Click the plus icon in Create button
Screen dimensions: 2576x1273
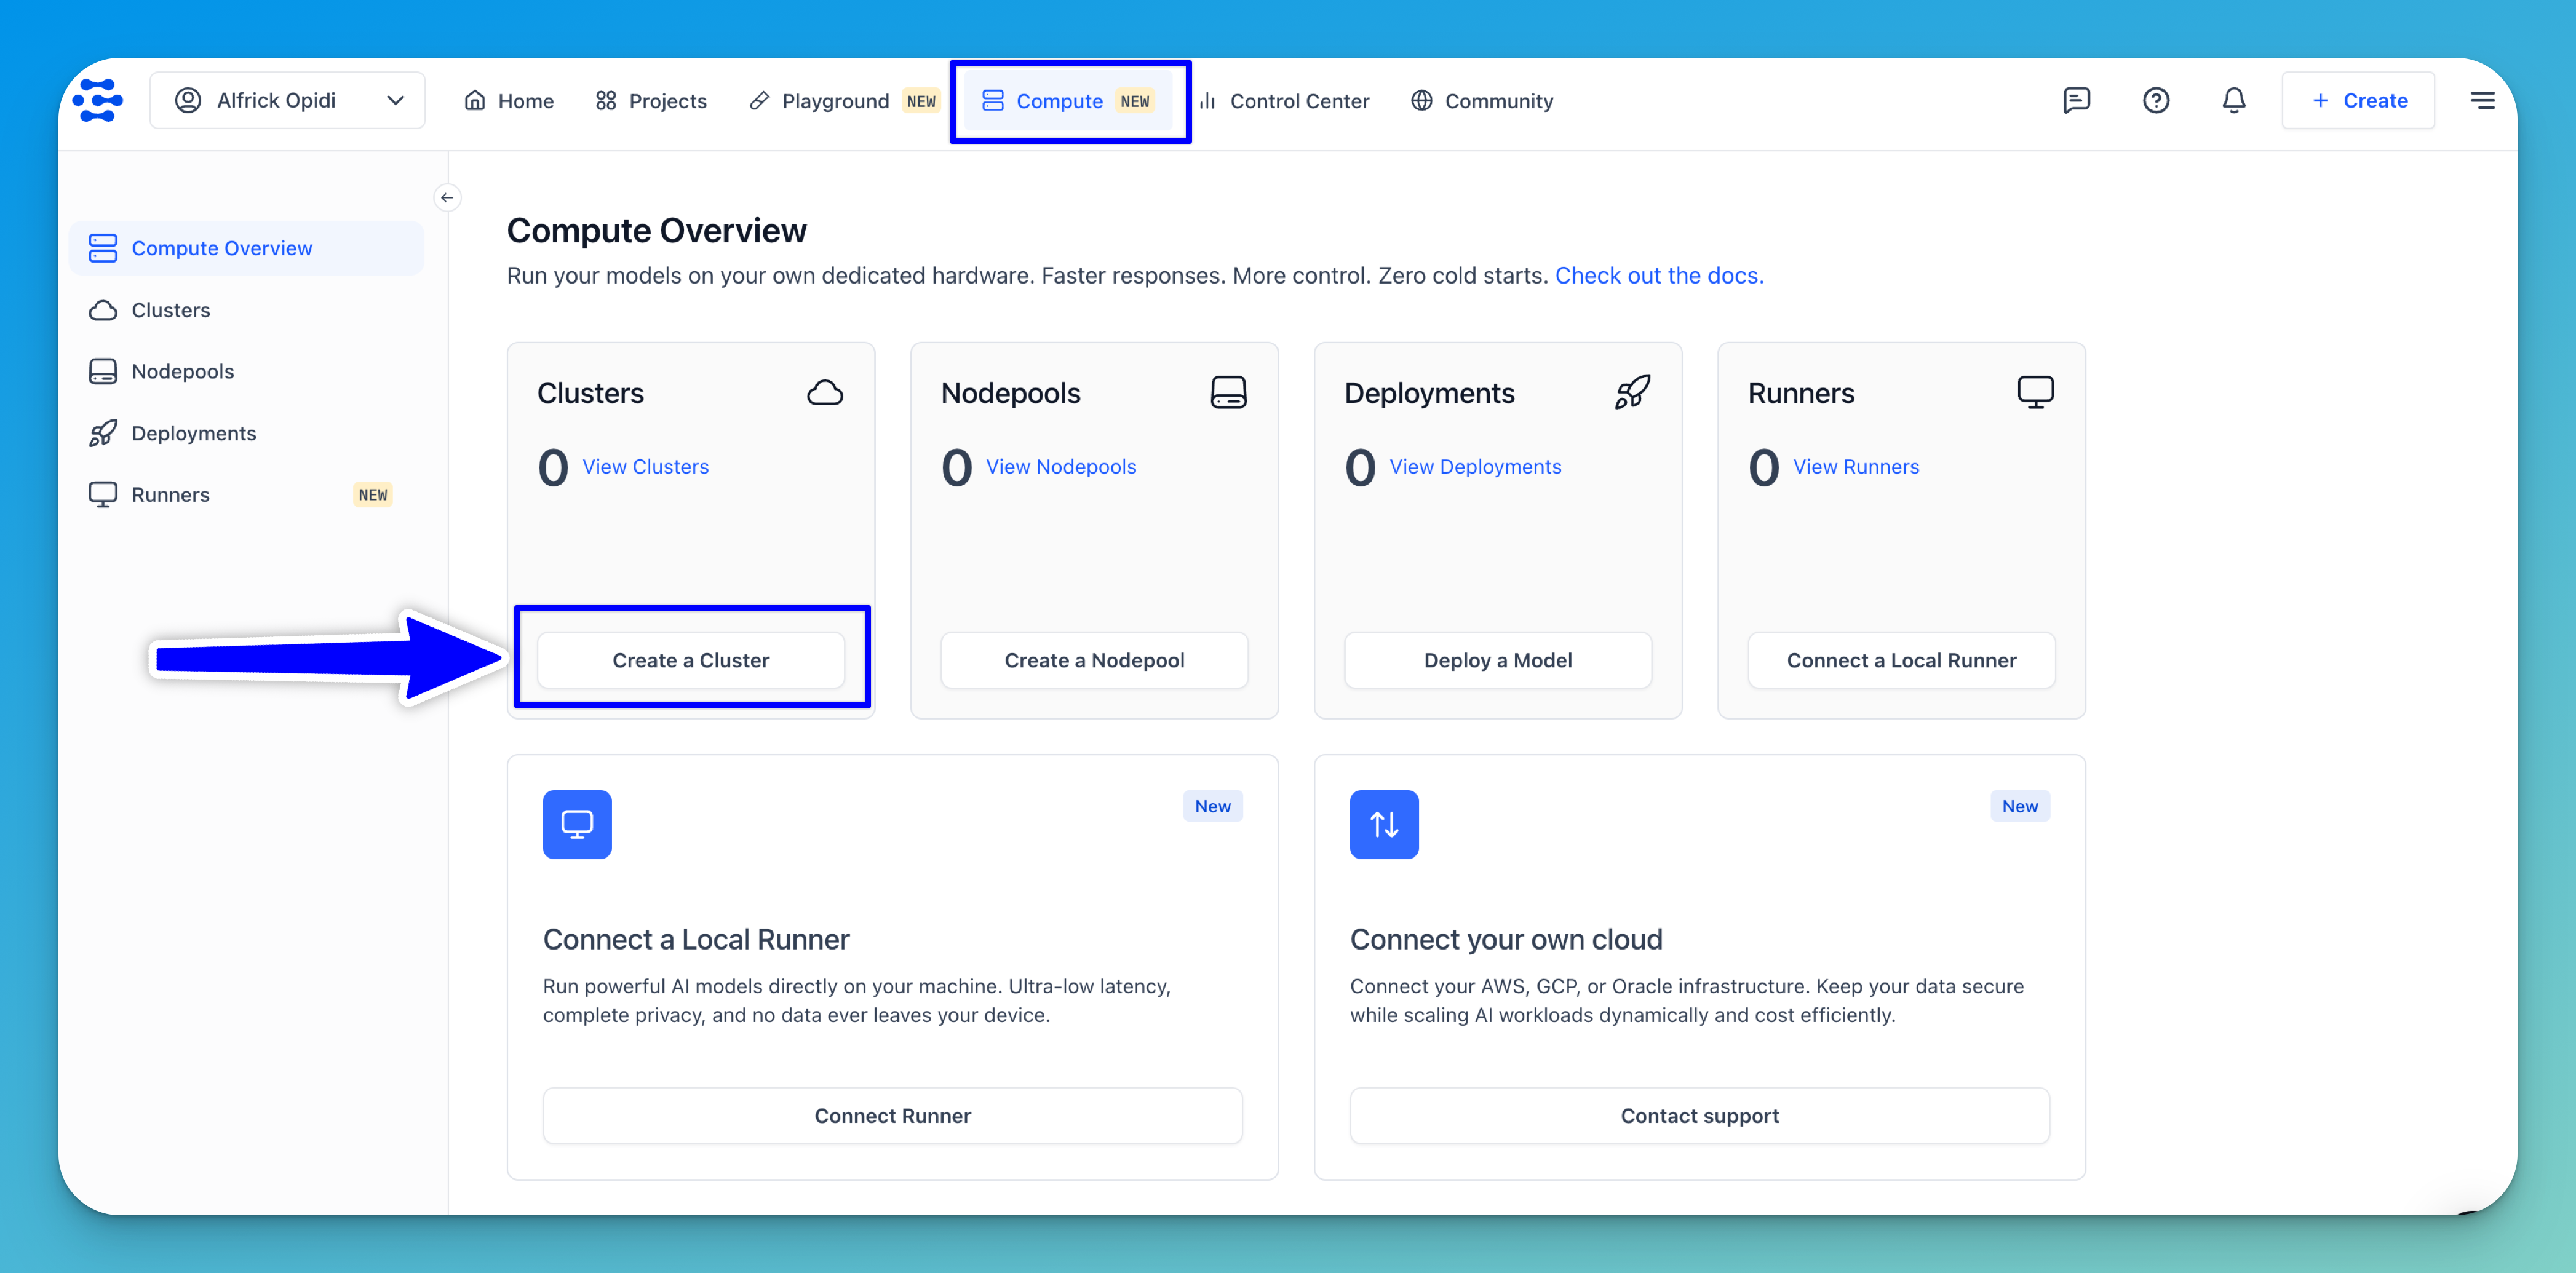(2321, 100)
